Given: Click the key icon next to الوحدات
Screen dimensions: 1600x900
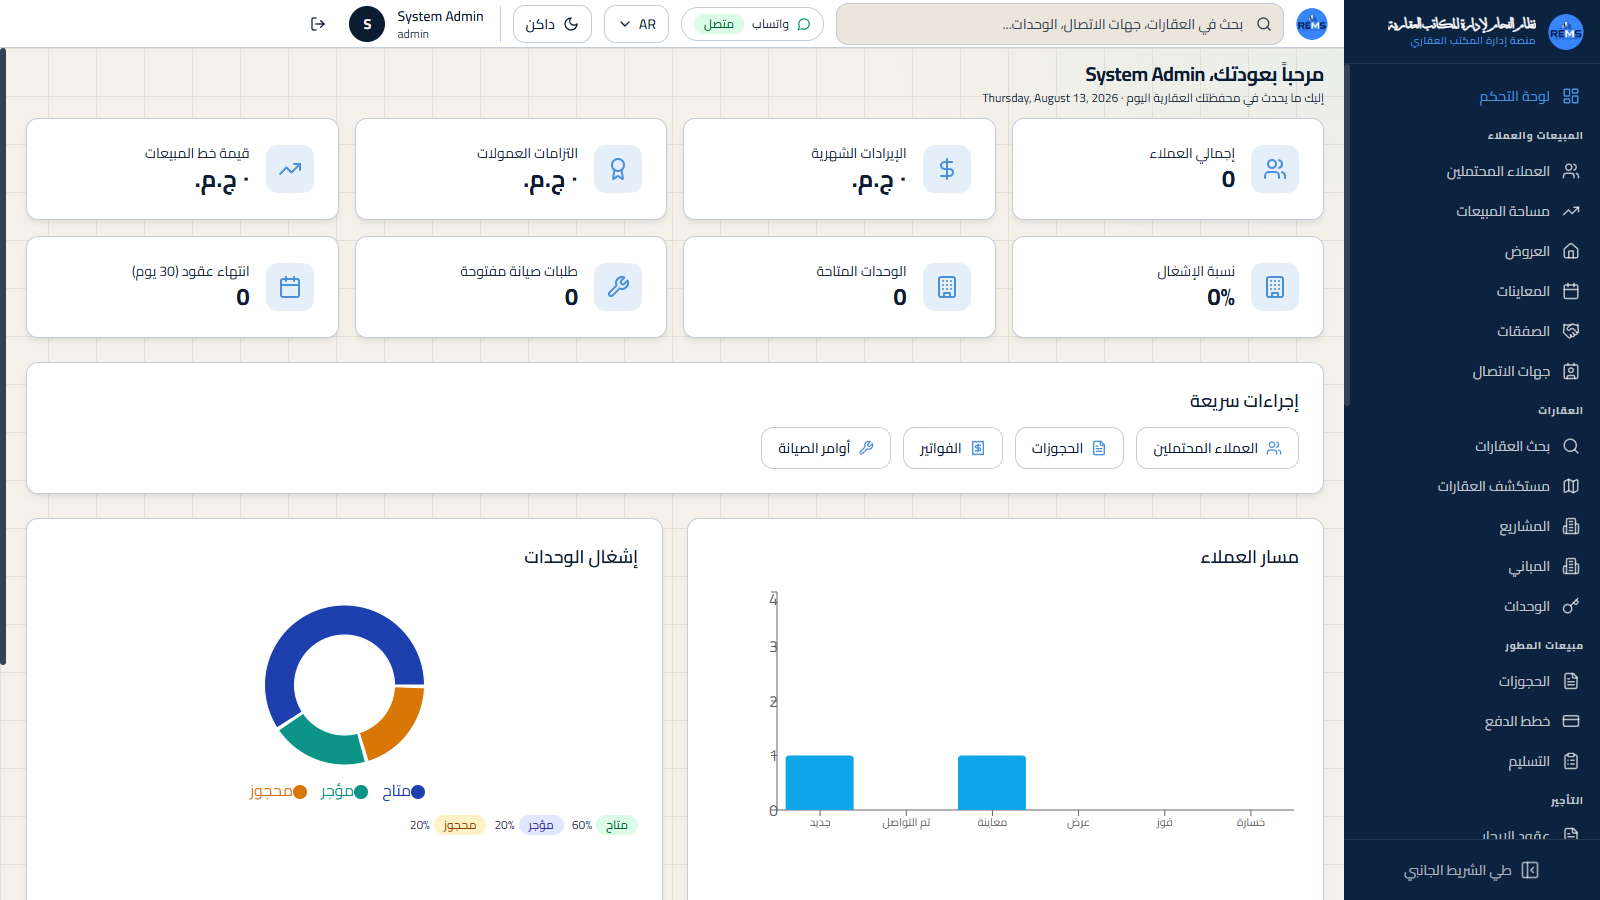Looking at the screenshot, I should pos(1571,606).
